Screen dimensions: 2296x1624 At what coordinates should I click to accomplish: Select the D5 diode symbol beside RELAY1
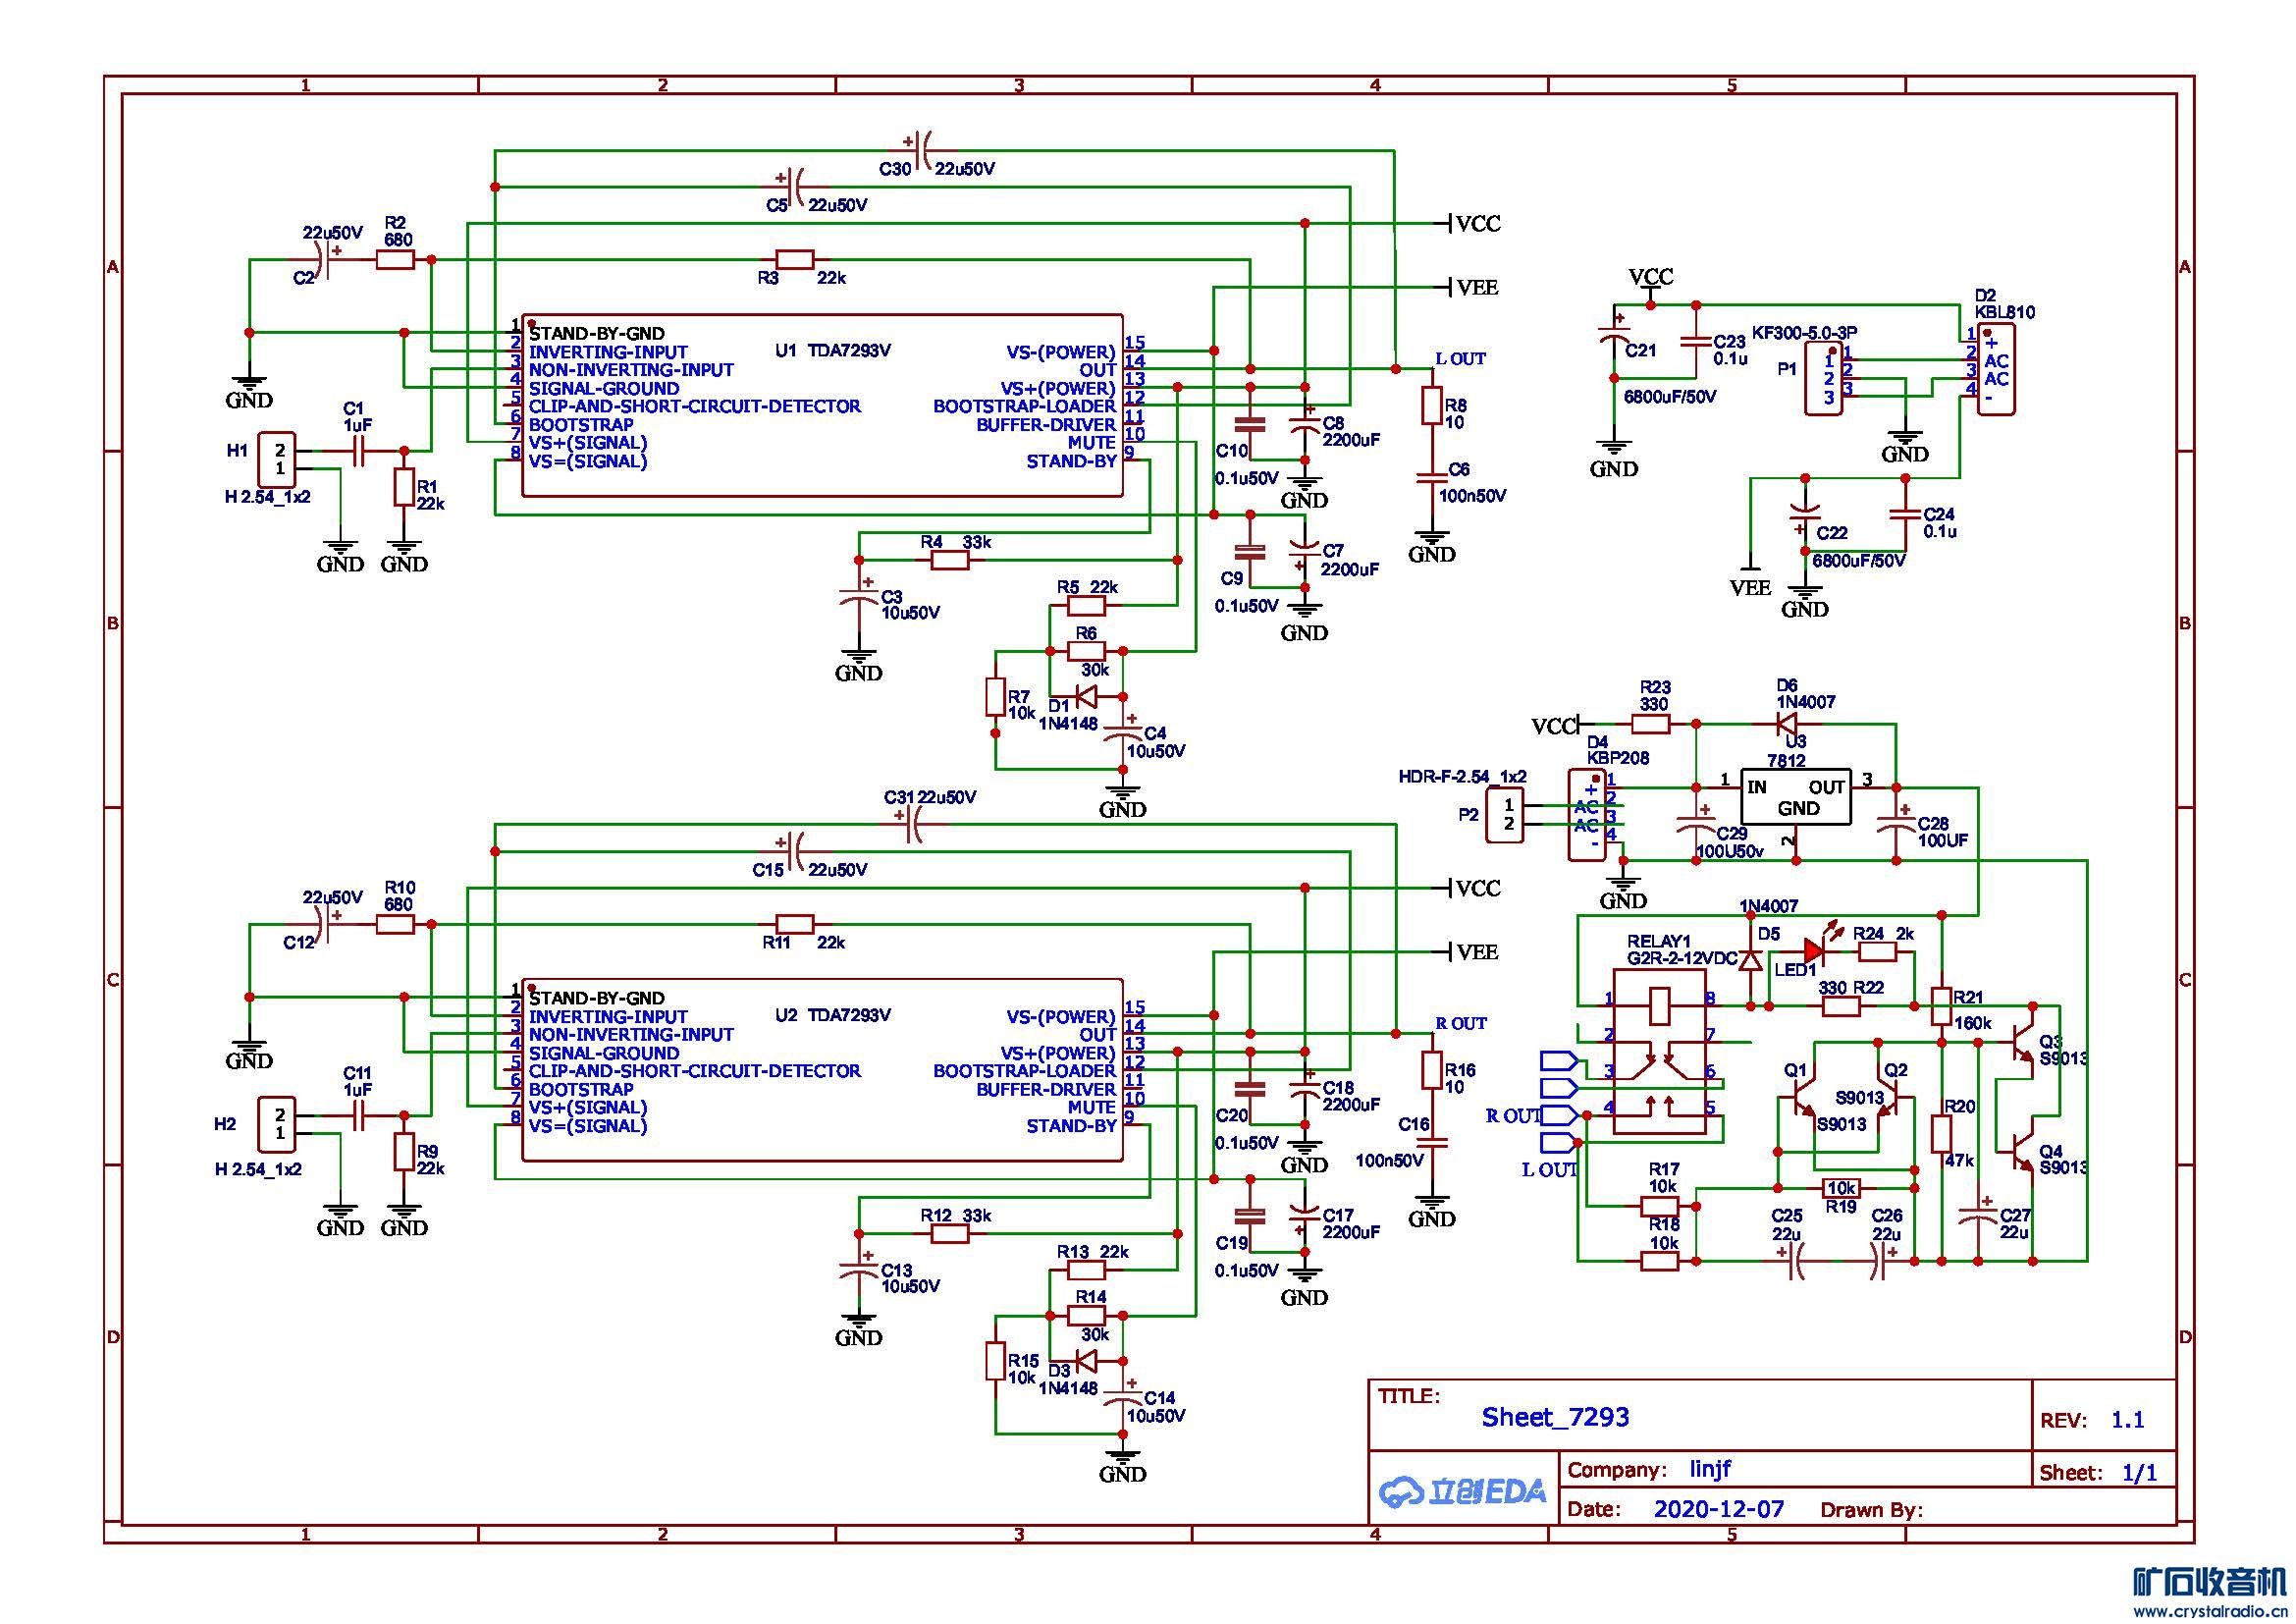tap(1751, 961)
